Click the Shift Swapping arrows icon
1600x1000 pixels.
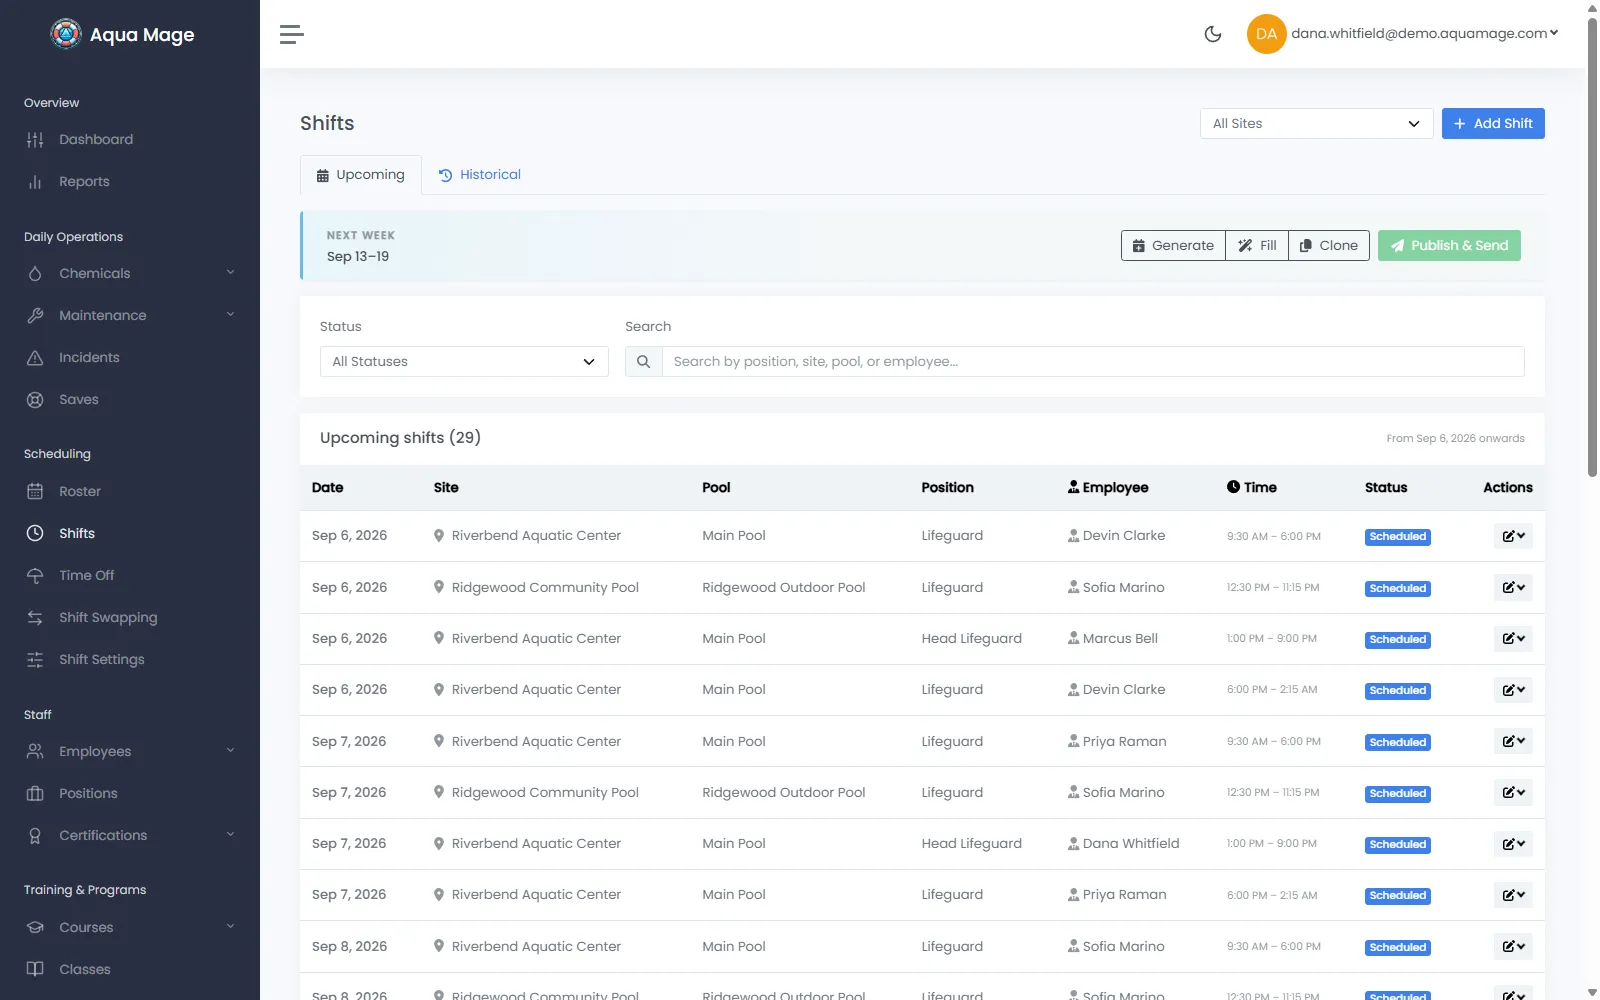[35, 618]
